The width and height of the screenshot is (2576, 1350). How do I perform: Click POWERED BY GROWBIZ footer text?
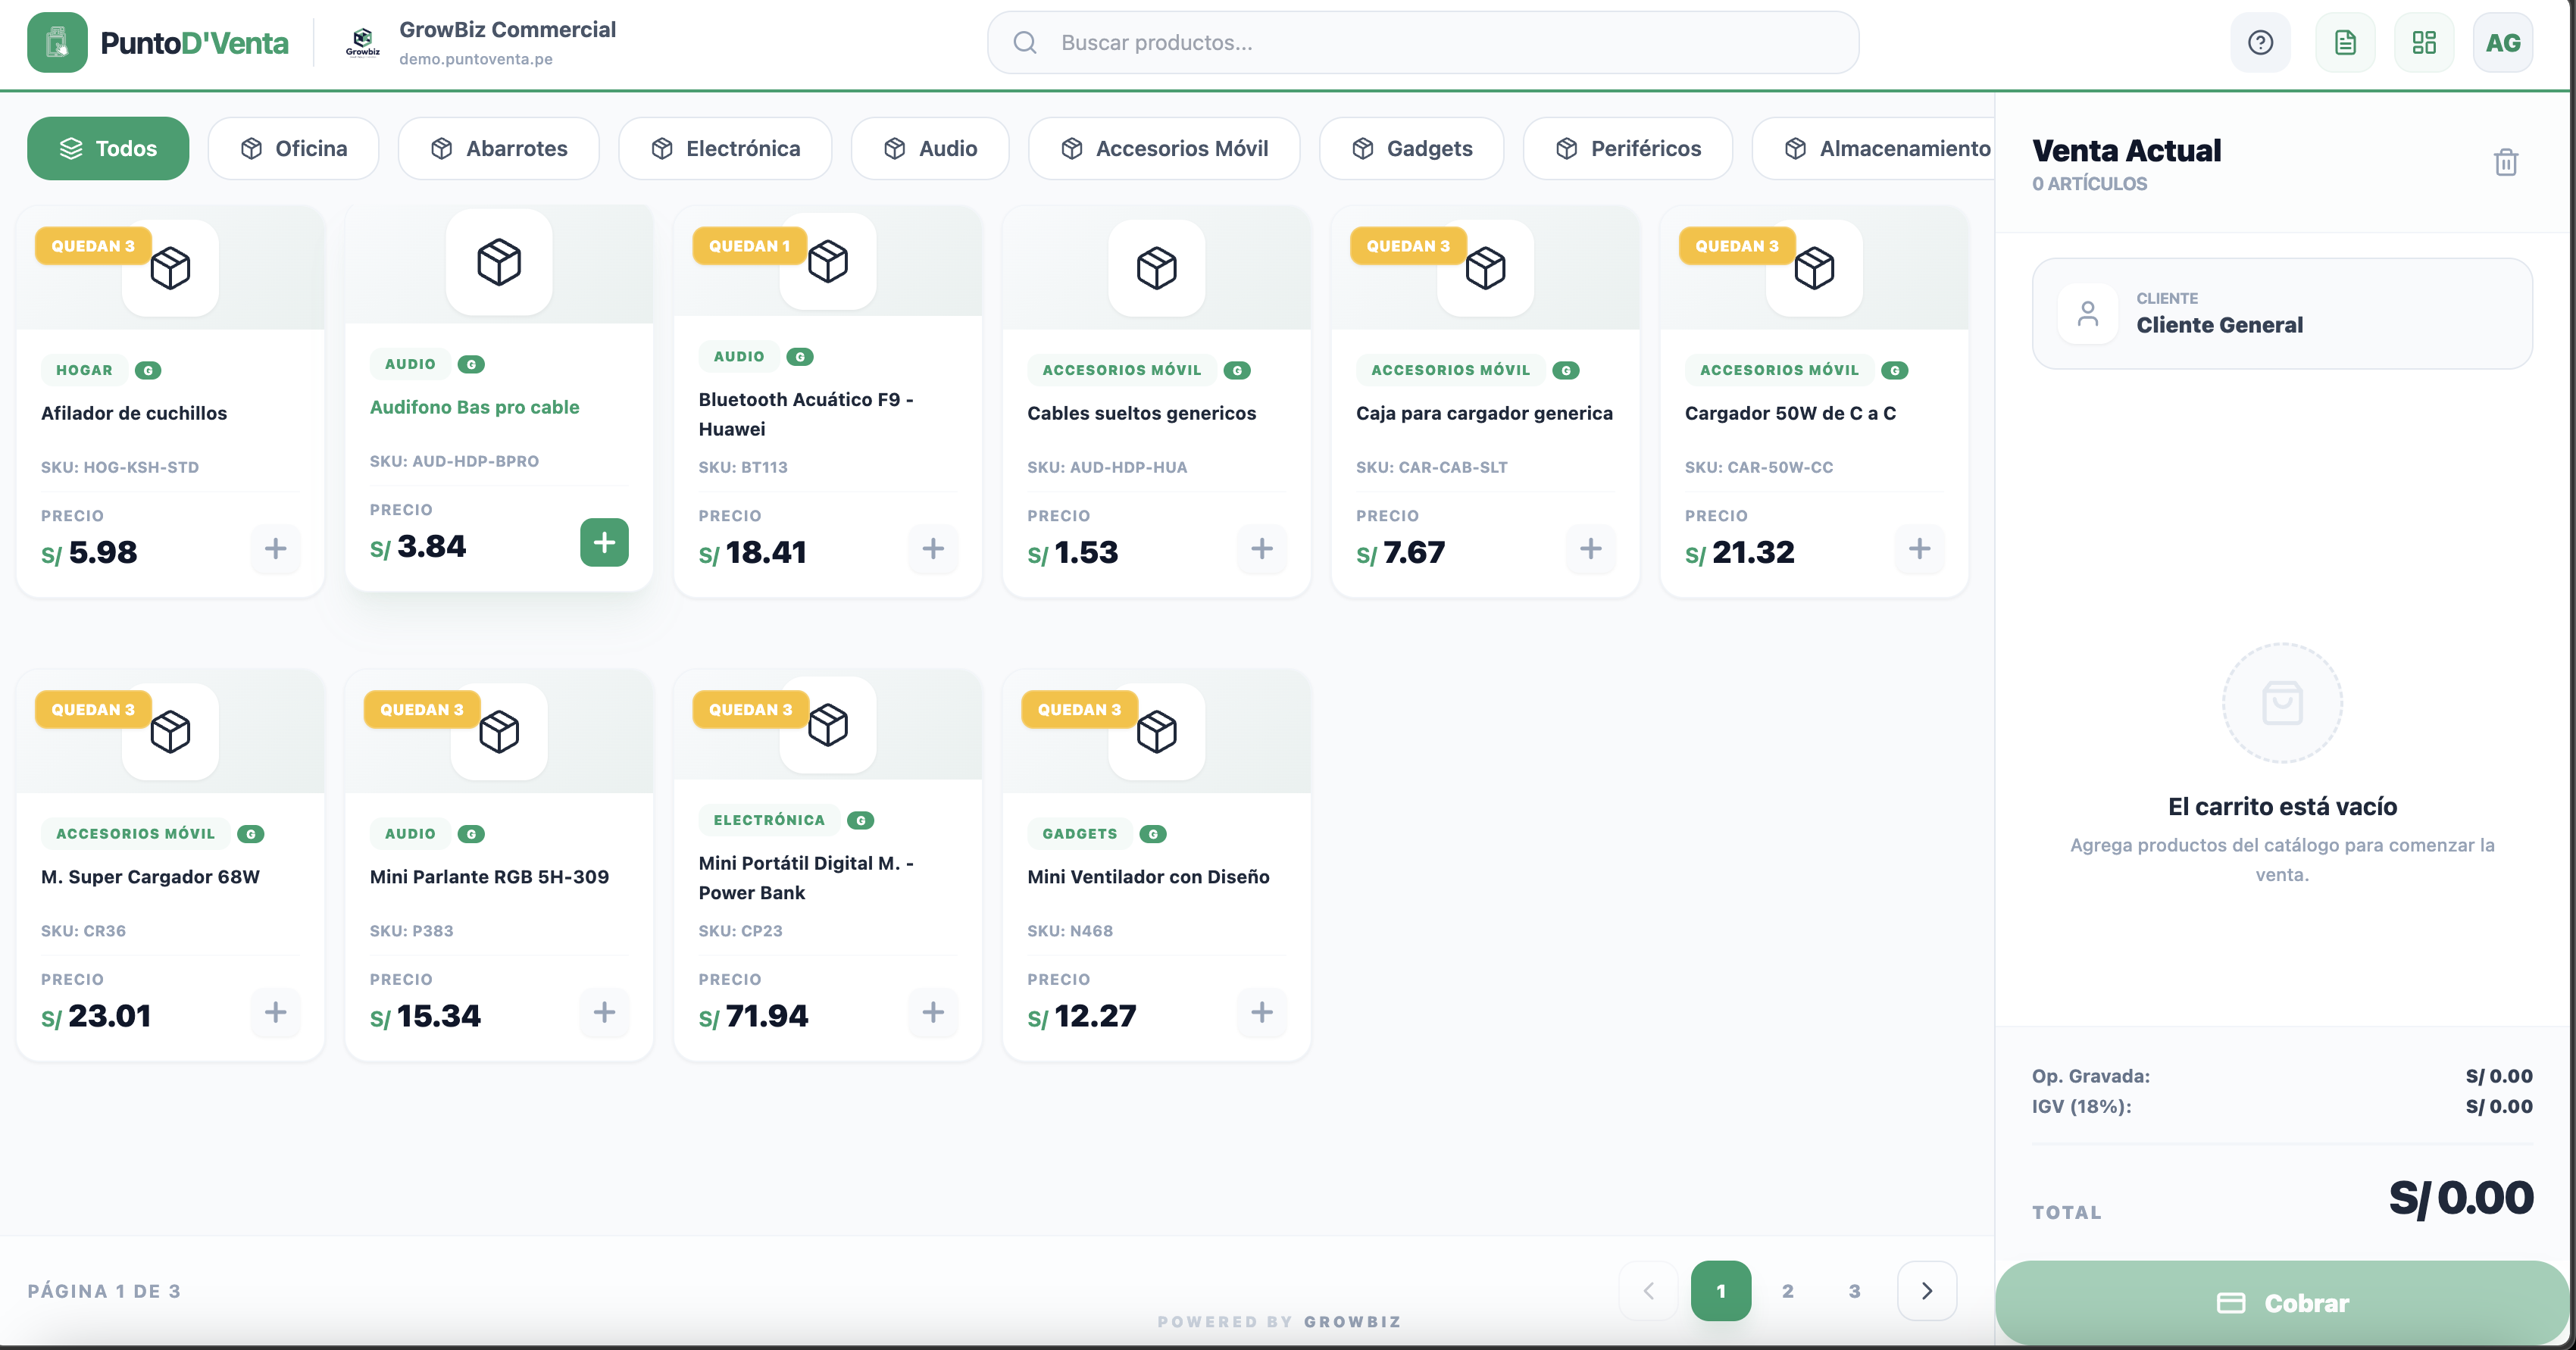click(x=1279, y=1322)
